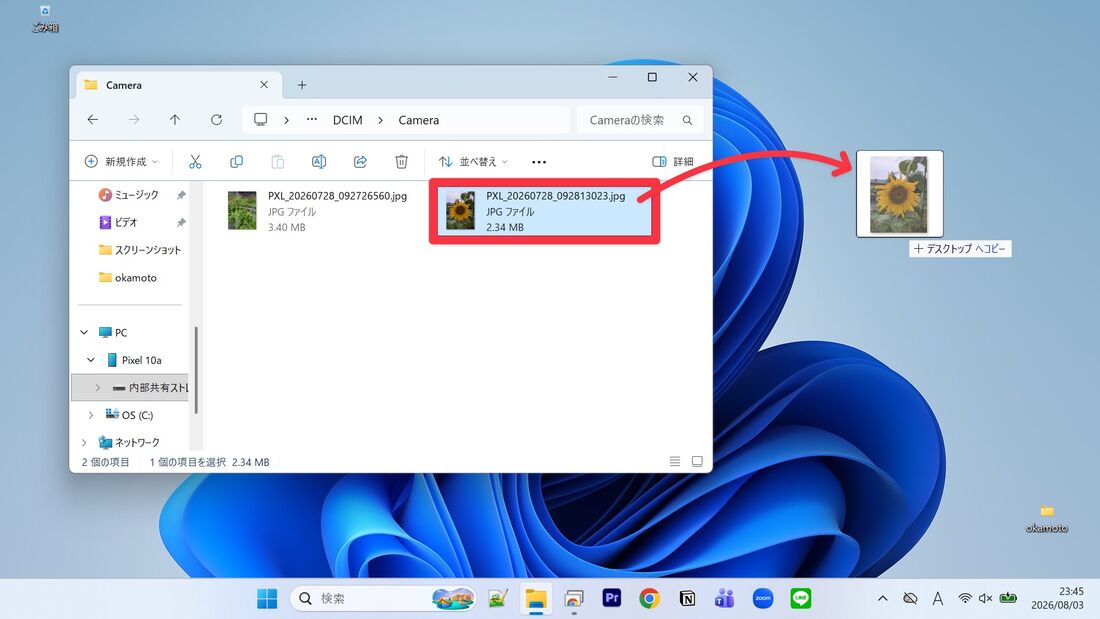This screenshot has width=1100, height=619.
Task: Click the Cameraの検索 search field
Action: [640, 120]
